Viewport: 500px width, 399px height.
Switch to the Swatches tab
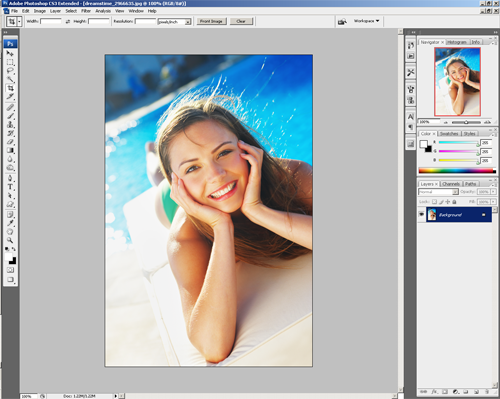click(449, 134)
